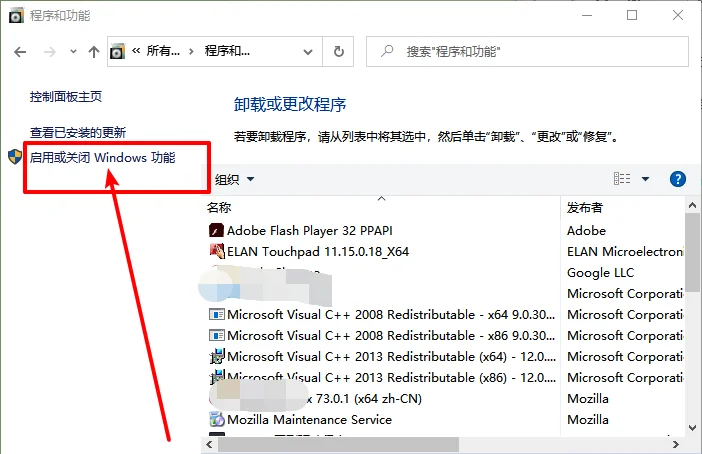The image size is (702, 454).
Task: Open the 组织 dropdown menu
Action: pyautogui.click(x=234, y=180)
